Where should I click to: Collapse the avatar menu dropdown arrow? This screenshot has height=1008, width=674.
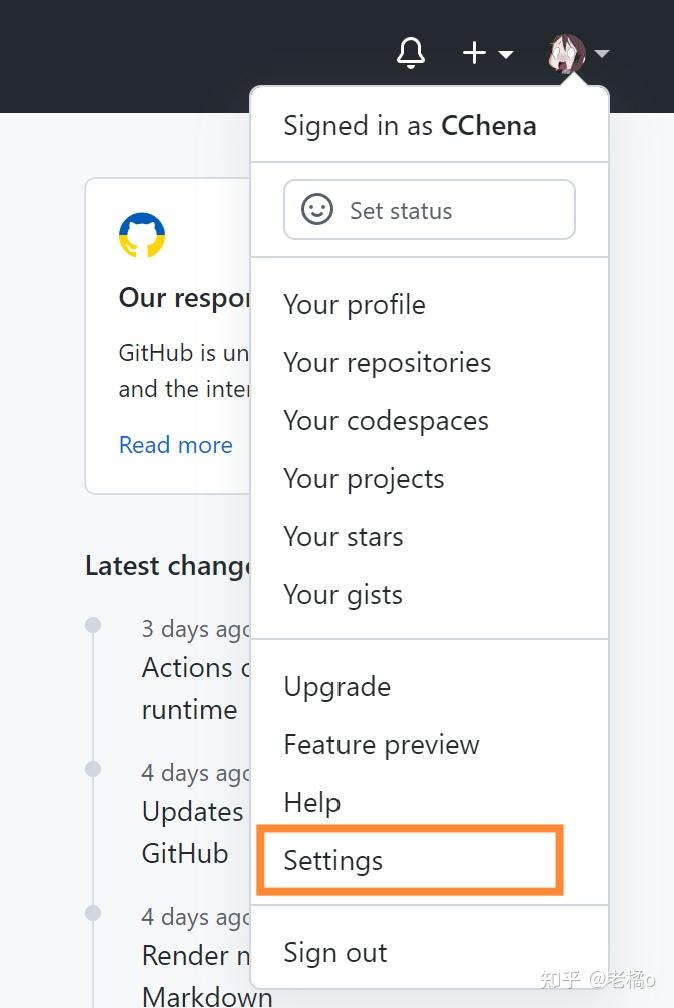point(601,54)
